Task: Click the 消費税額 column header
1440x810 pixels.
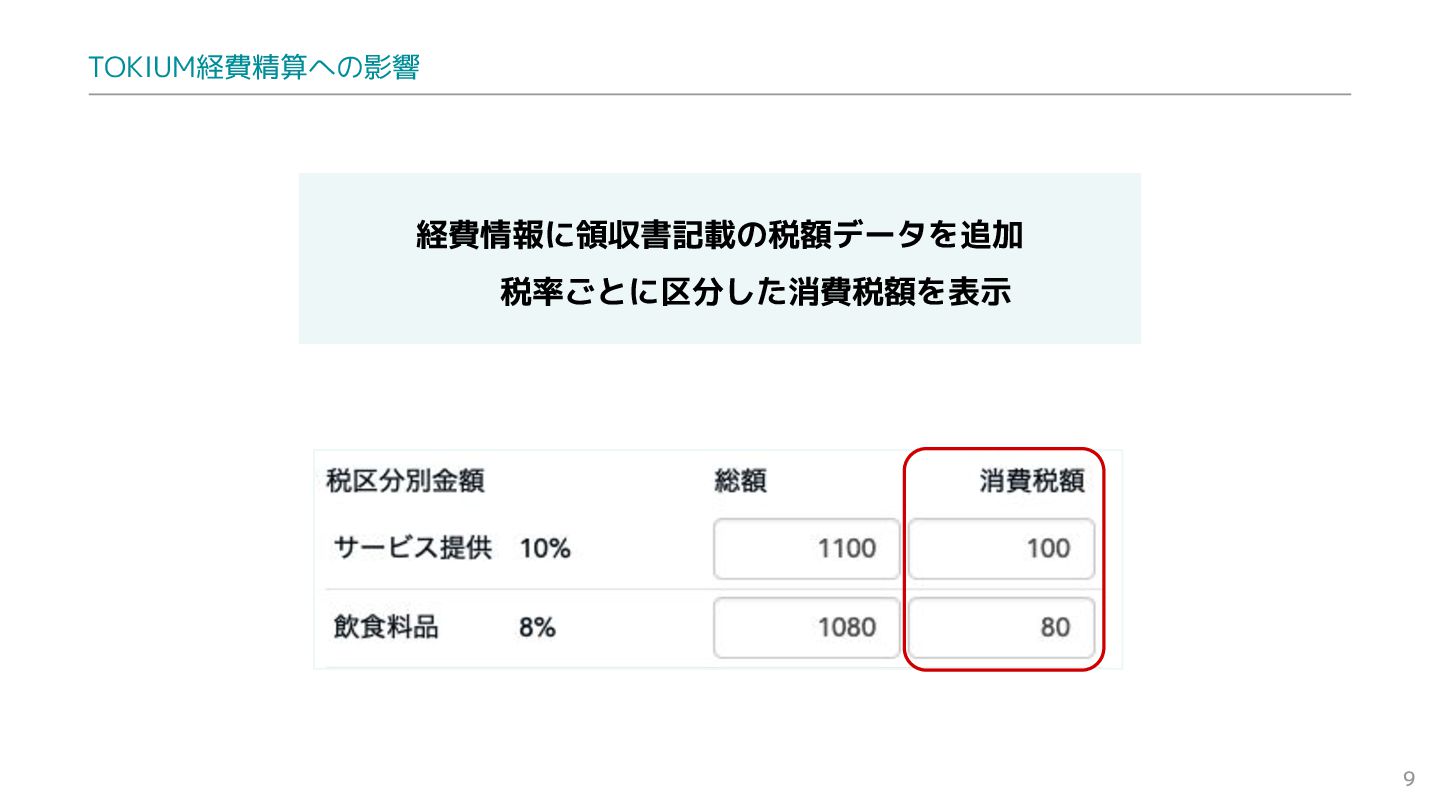Action: [1031, 482]
